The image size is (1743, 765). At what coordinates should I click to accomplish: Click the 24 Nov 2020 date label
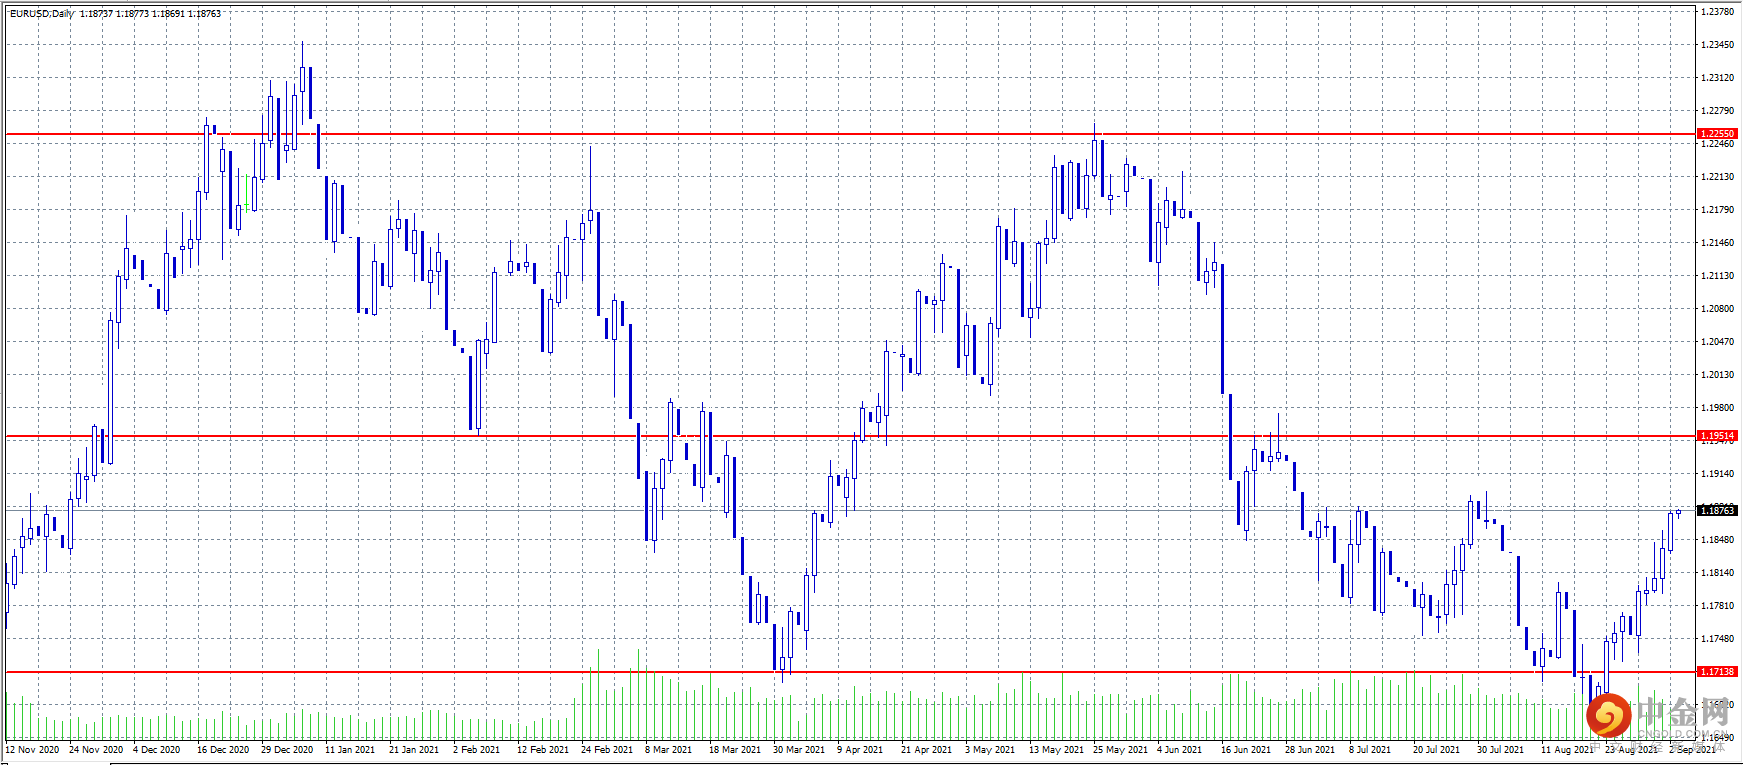click(96, 750)
